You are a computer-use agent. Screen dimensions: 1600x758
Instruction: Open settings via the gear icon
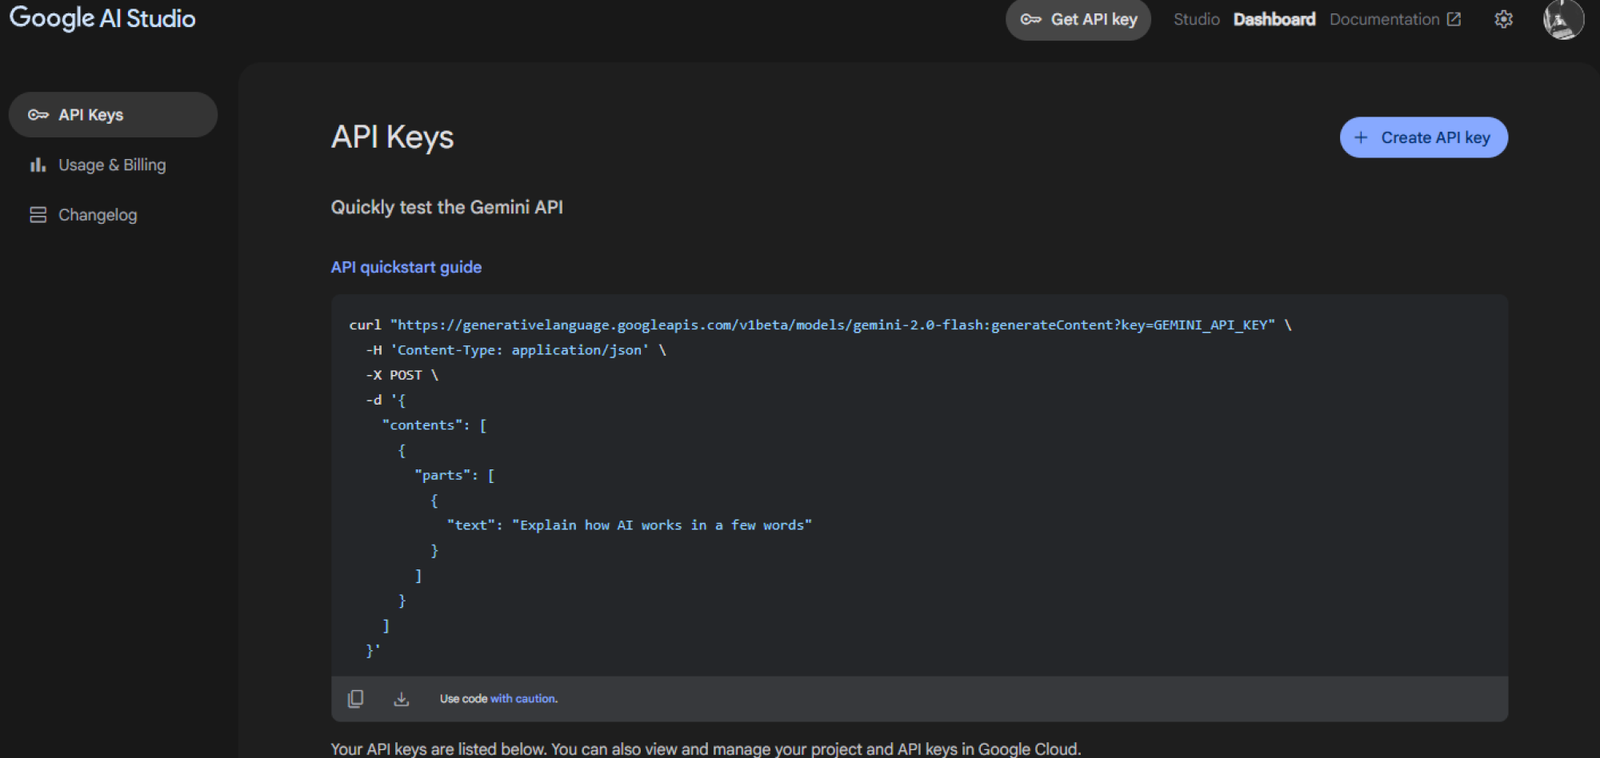[x=1504, y=19]
